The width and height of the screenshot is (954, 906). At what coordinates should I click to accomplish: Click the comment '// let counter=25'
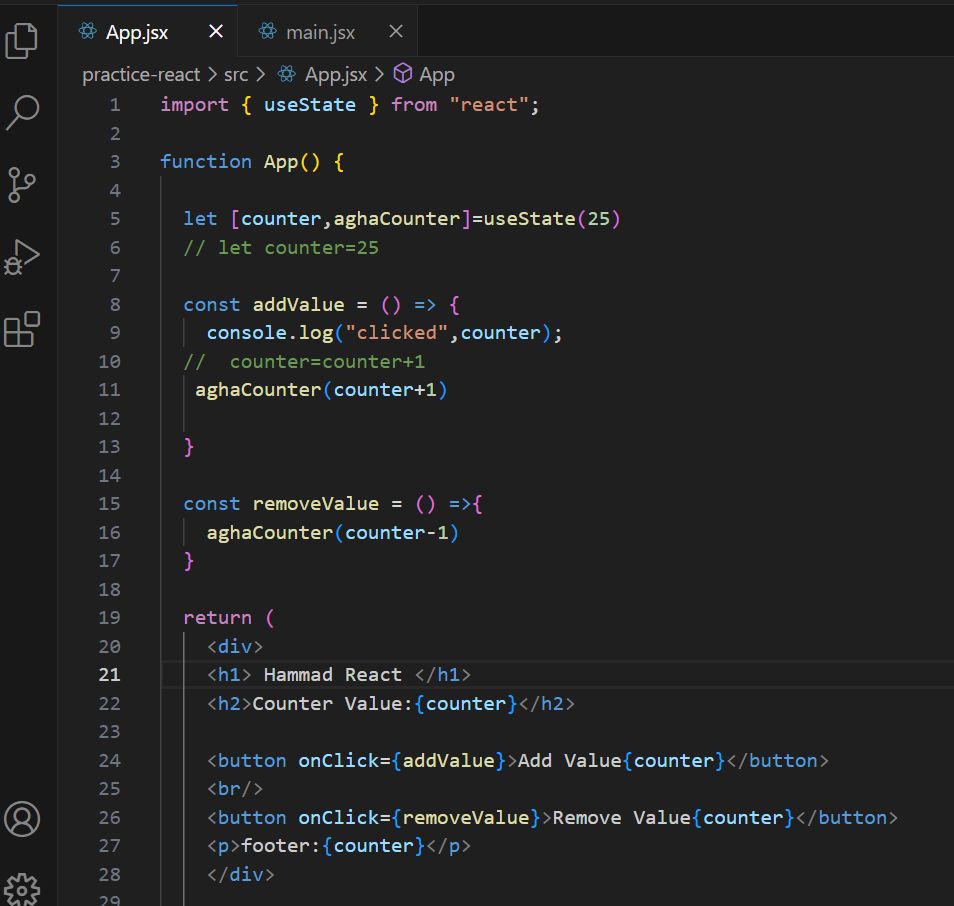point(281,248)
